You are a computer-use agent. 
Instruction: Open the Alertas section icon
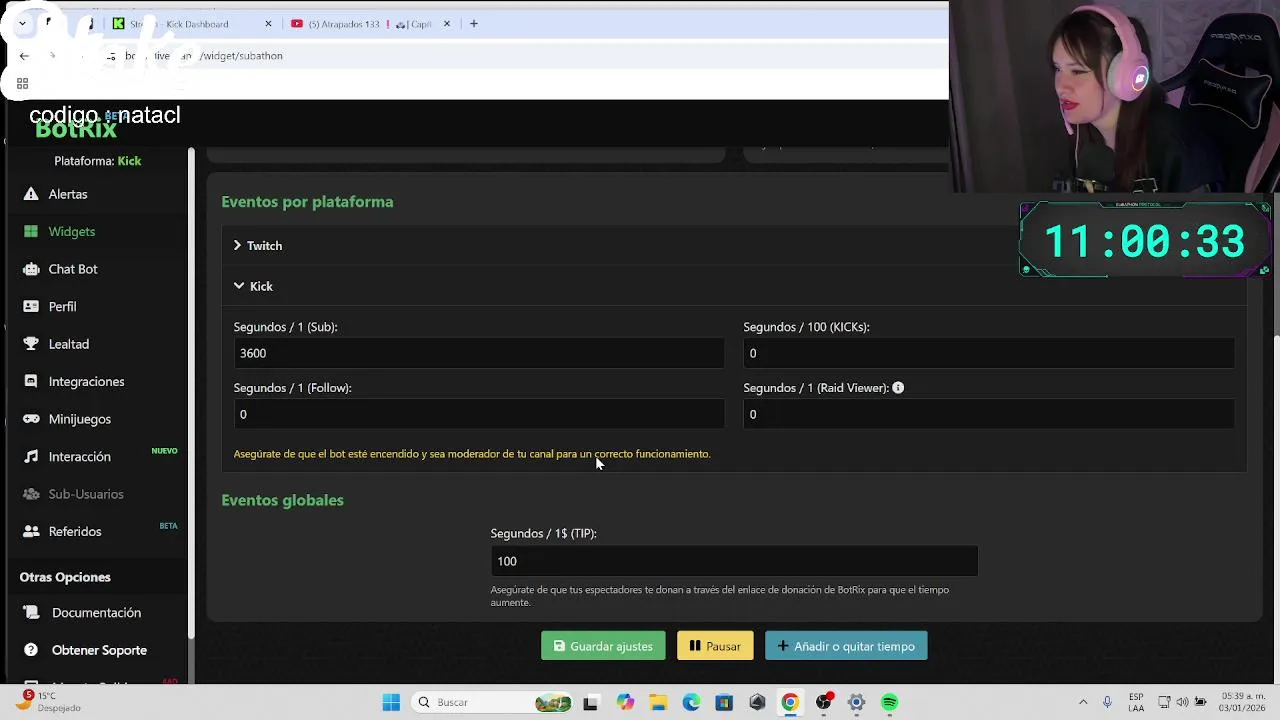[31, 194]
